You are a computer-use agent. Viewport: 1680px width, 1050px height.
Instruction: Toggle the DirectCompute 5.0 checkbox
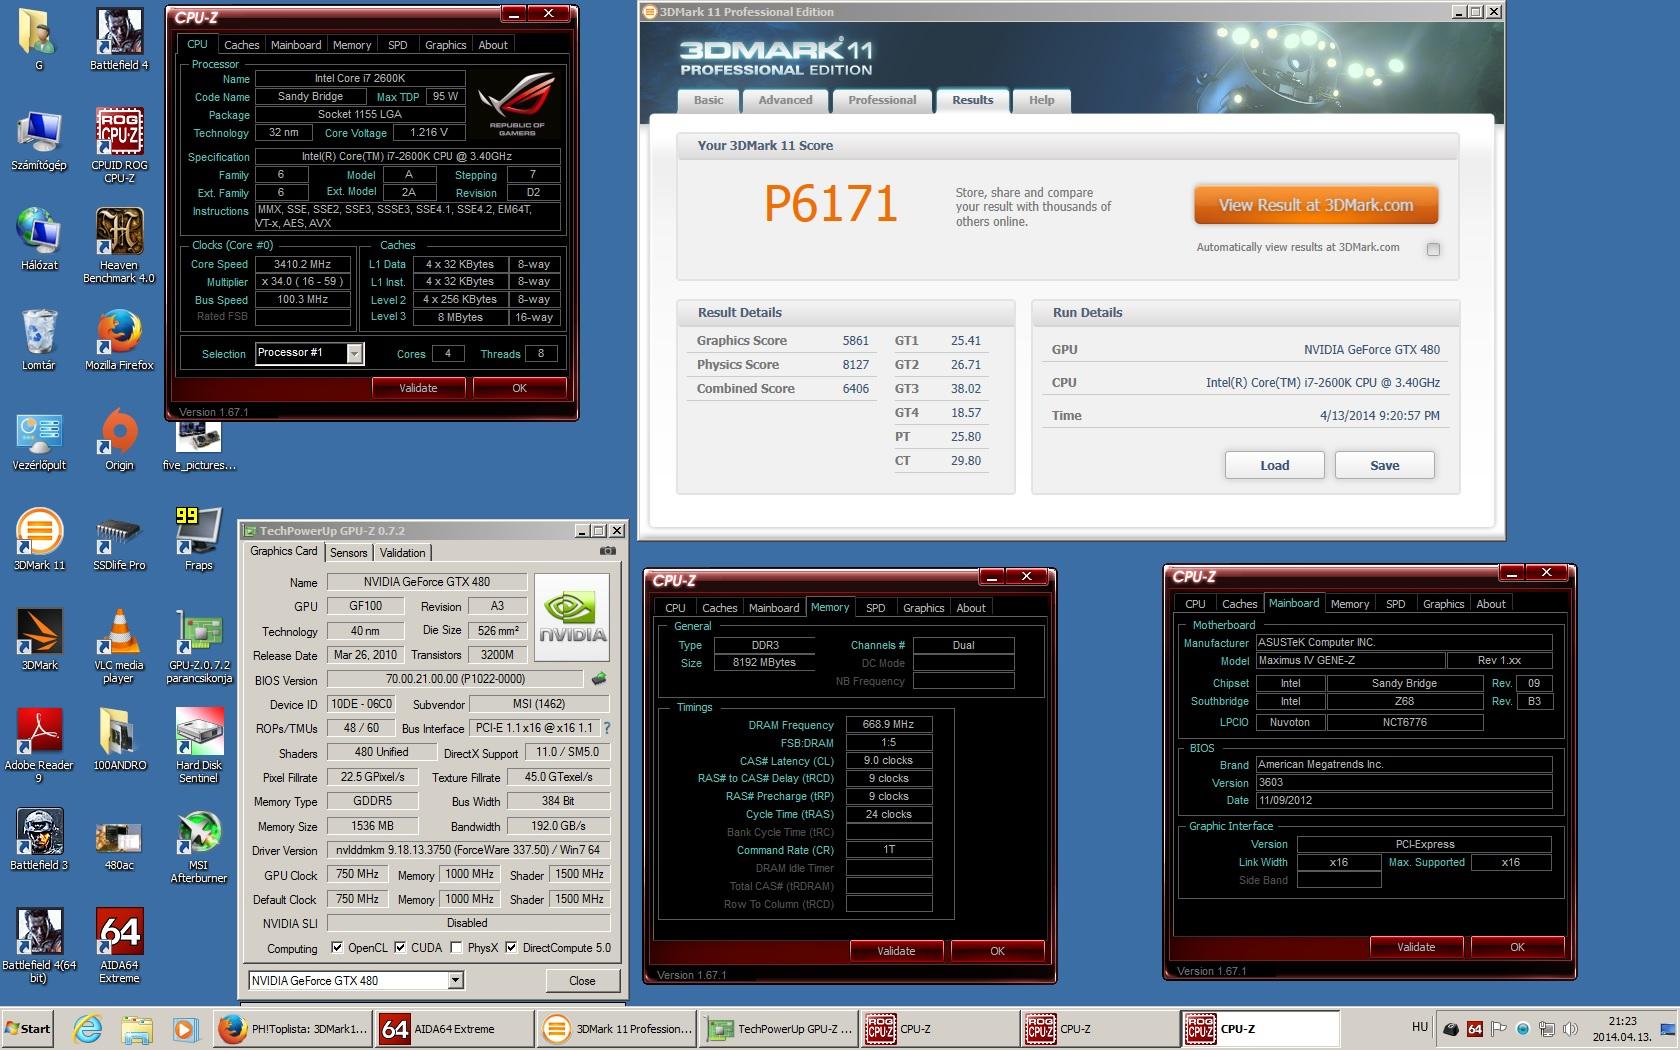[511, 948]
